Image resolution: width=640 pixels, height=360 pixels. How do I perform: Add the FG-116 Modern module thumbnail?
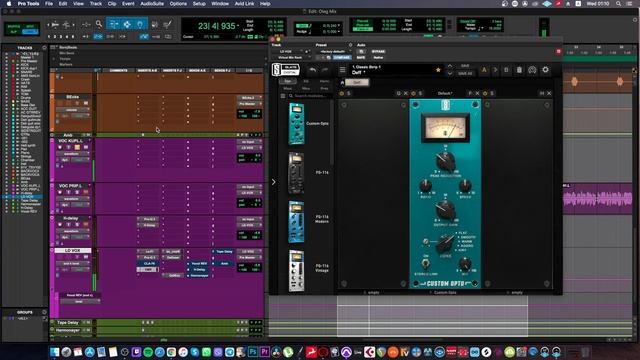coord(296,222)
